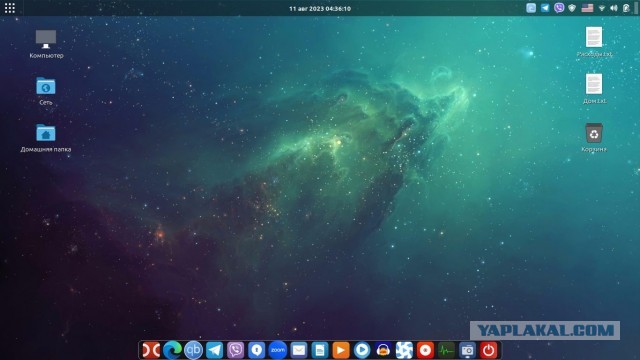Open the Wi-Fi network indicator
The width and height of the screenshot is (640, 360).
[602, 8]
